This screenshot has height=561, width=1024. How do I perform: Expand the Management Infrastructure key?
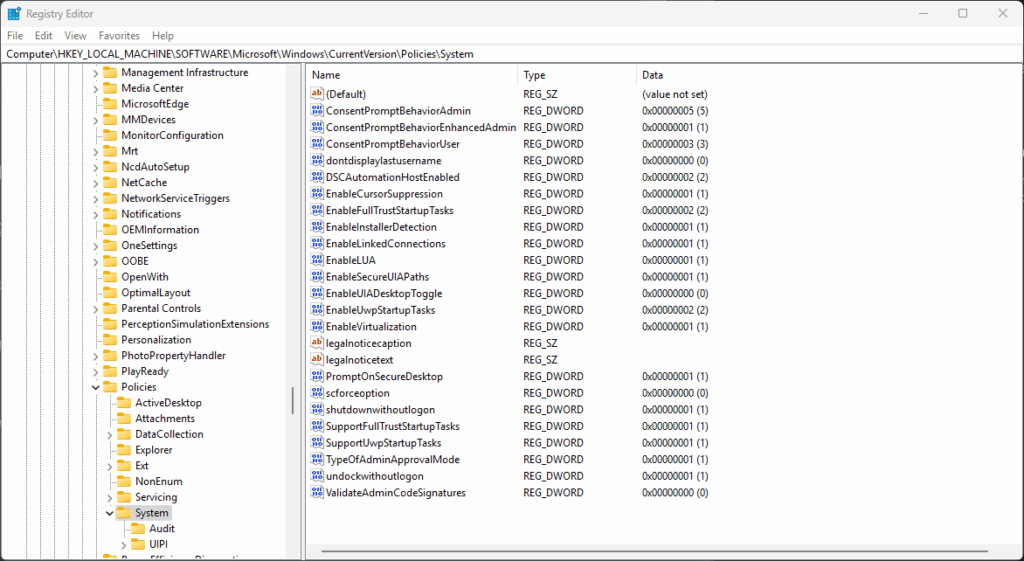pos(95,72)
